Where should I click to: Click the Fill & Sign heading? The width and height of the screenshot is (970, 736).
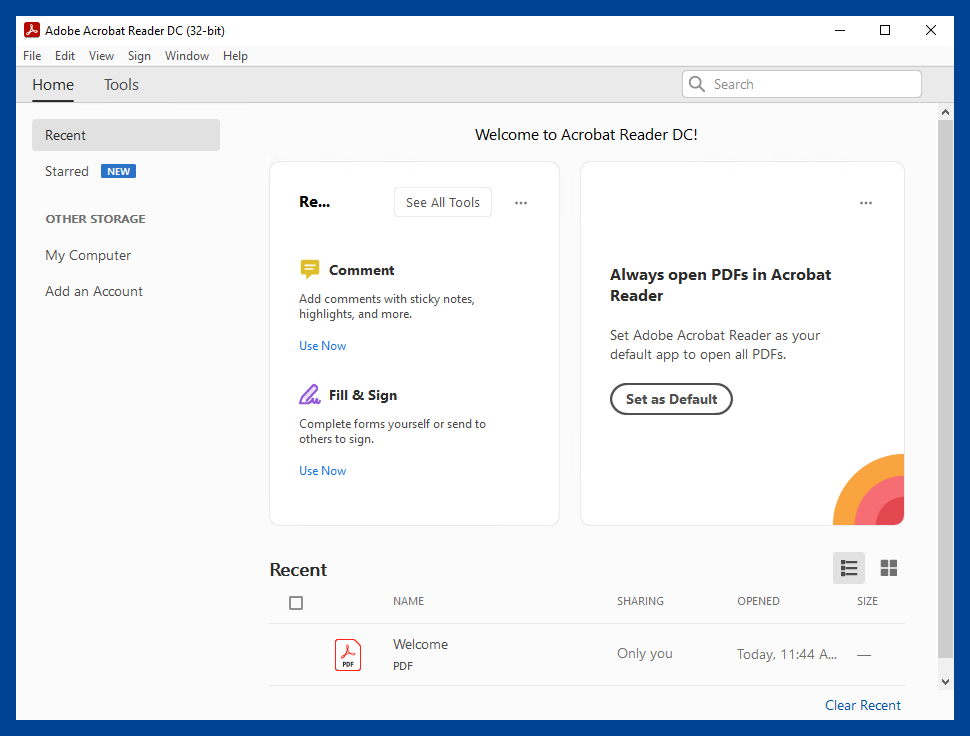click(x=363, y=395)
